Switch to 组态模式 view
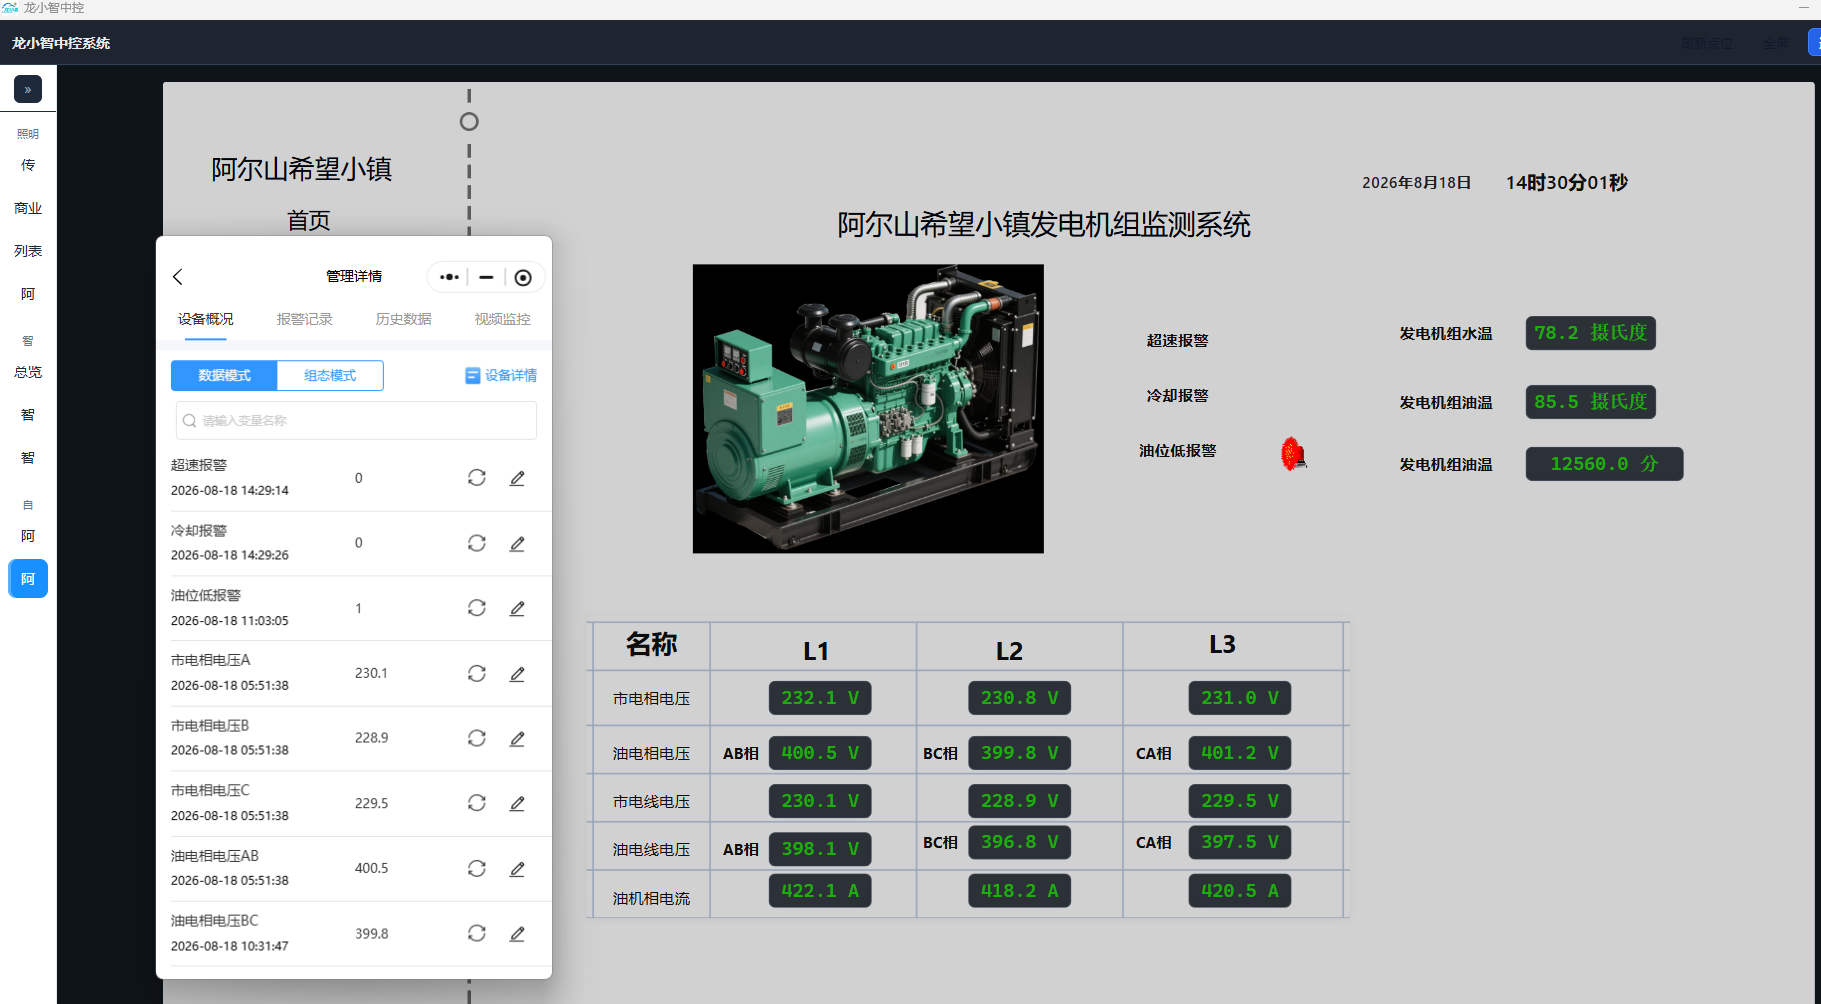Viewport: 1821px width, 1004px height. tap(330, 375)
